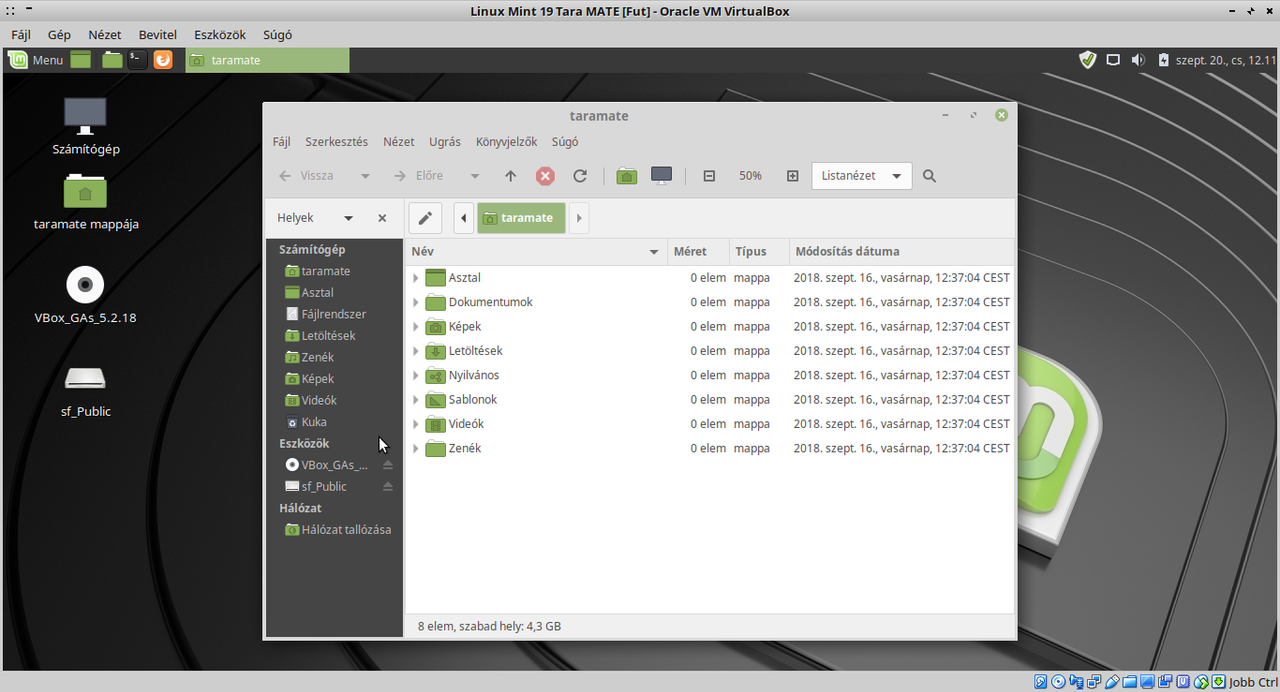1280x692 pixels.
Task: Expand the Dokumentumok folder row
Action: point(415,302)
